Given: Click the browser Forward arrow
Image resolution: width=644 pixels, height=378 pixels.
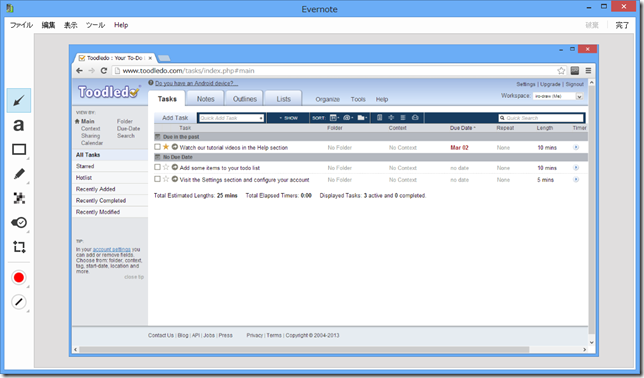Looking at the screenshot, I should (92, 71).
